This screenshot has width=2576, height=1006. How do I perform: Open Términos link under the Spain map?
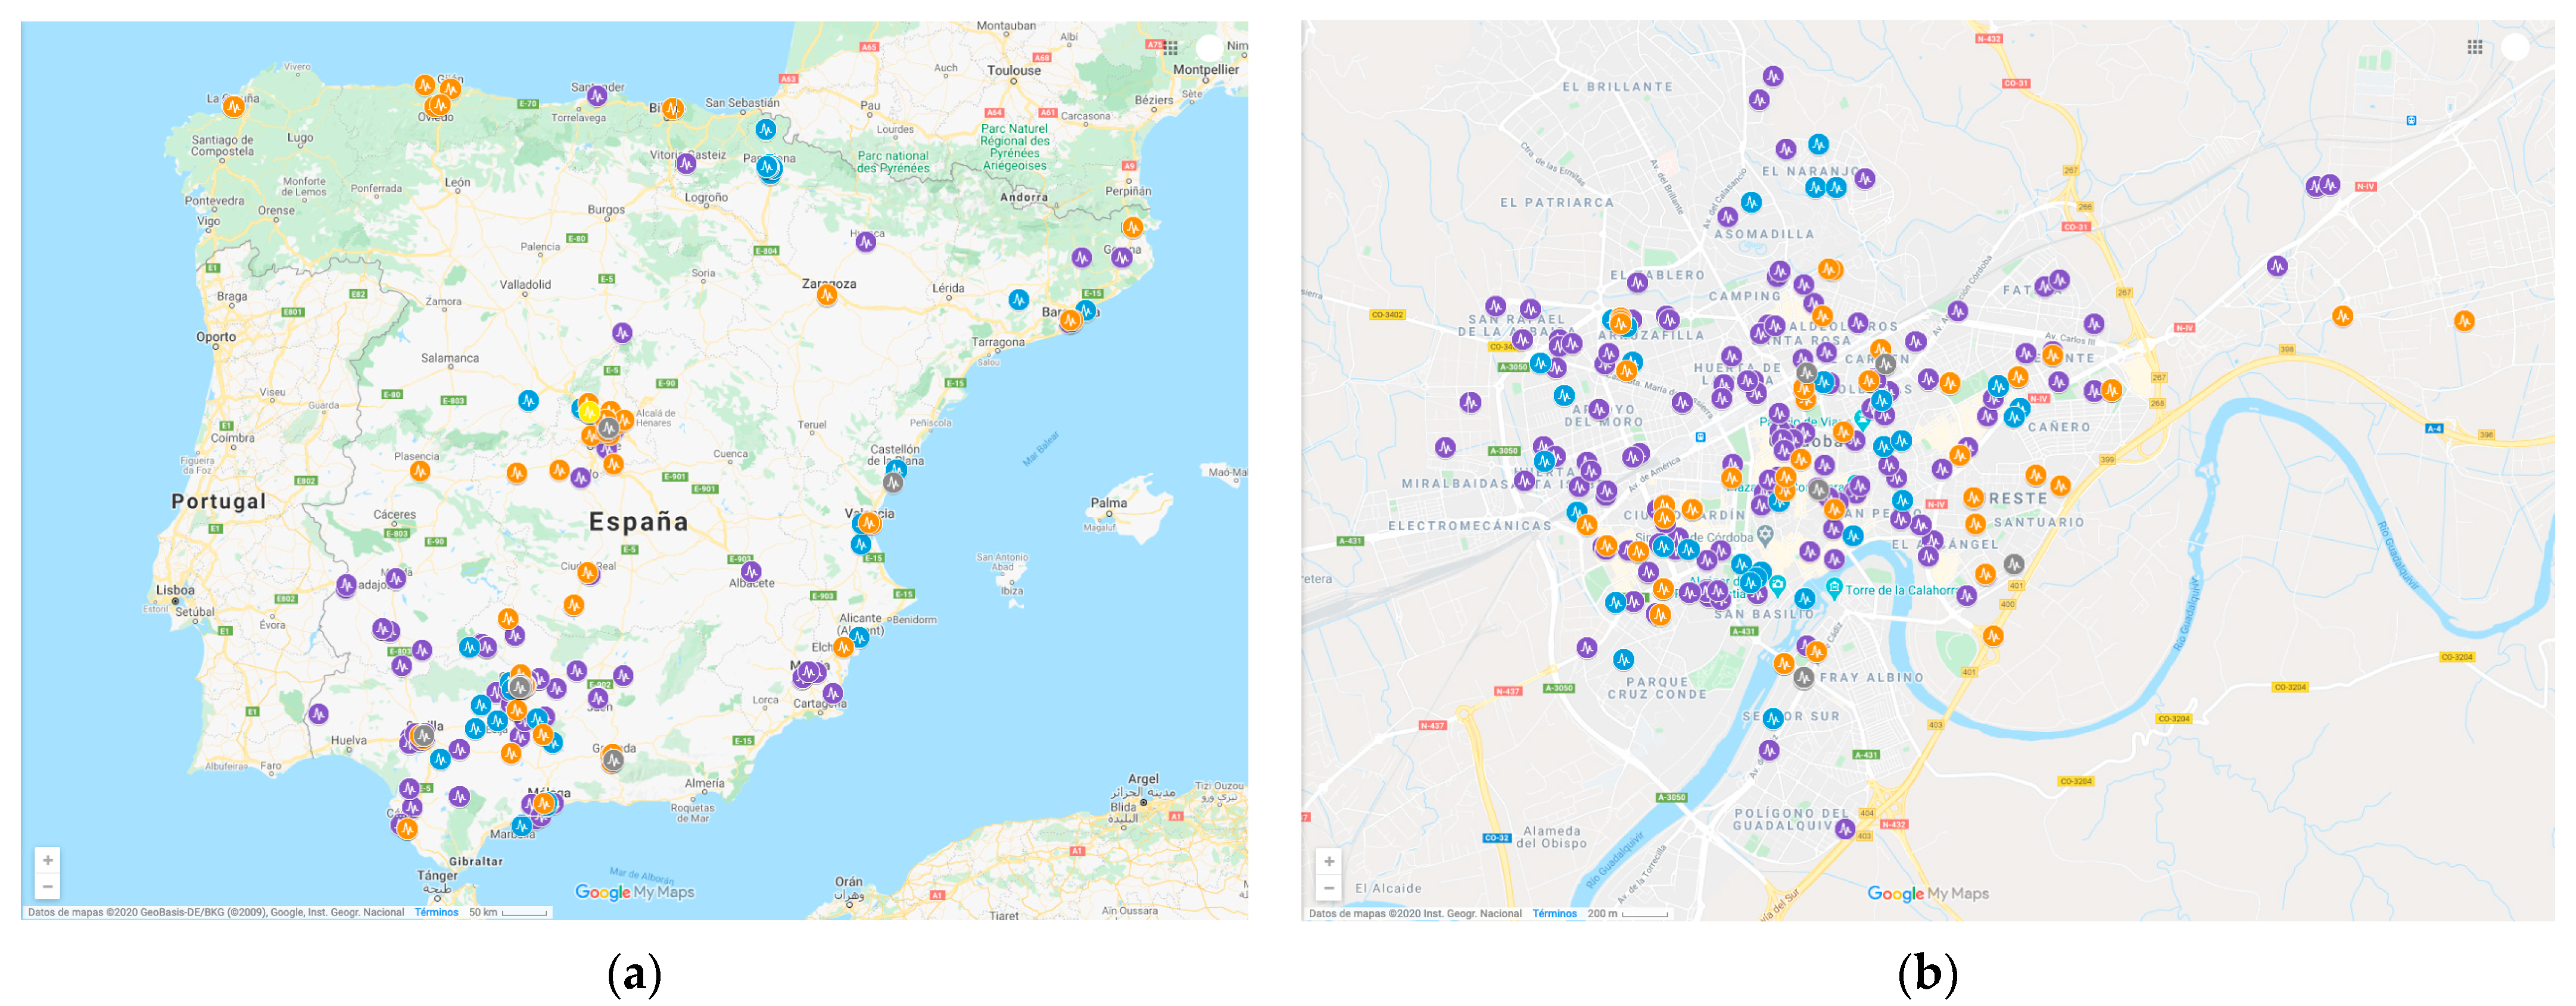point(436,912)
